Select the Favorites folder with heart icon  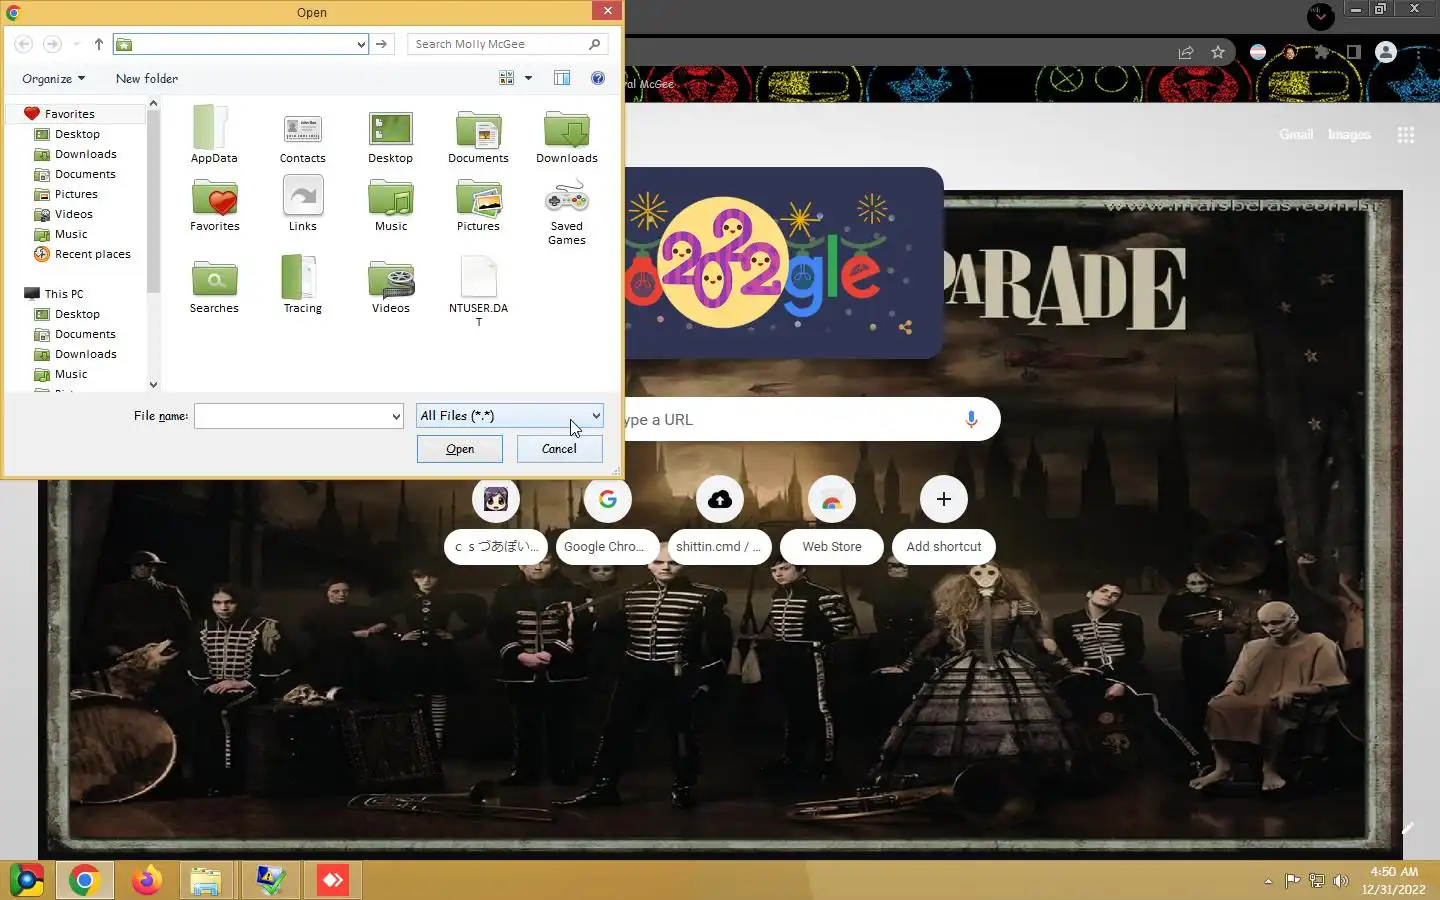pyautogui.click(x=214, y=204)
